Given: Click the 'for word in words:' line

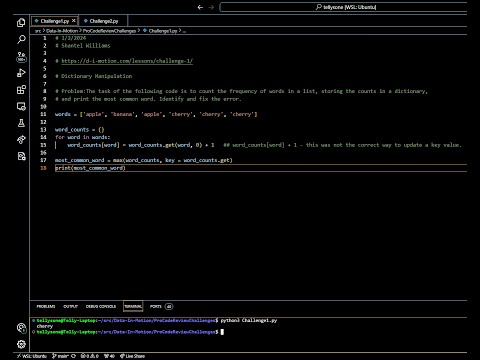Looking at the screenshot, I should [x=82, y=137].
